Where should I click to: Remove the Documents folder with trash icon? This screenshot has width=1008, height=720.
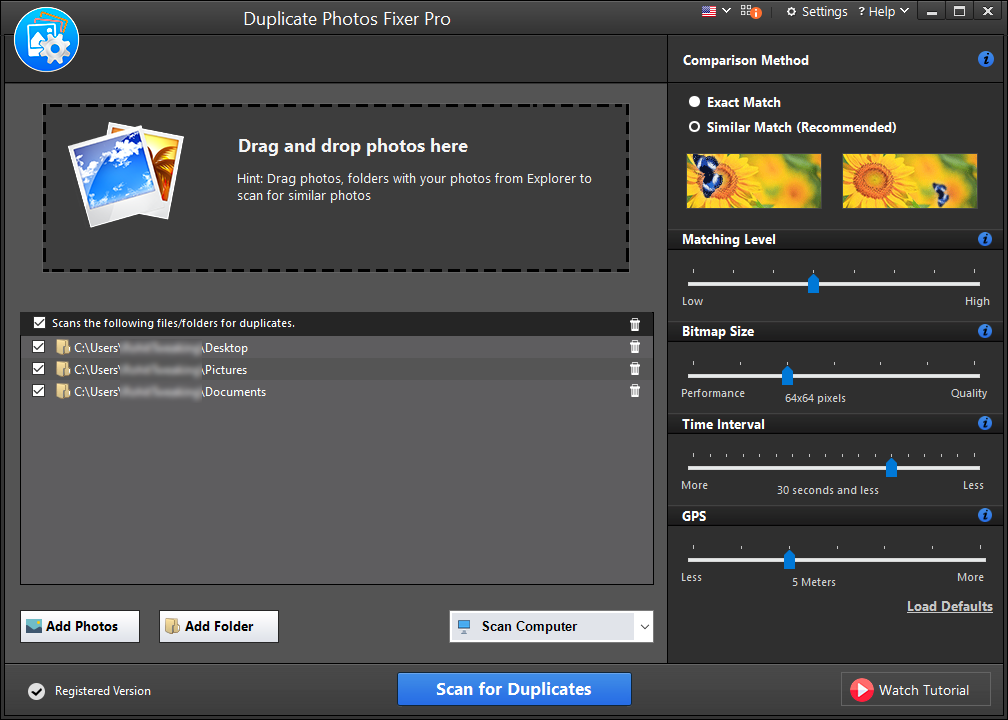pos(634,391)
